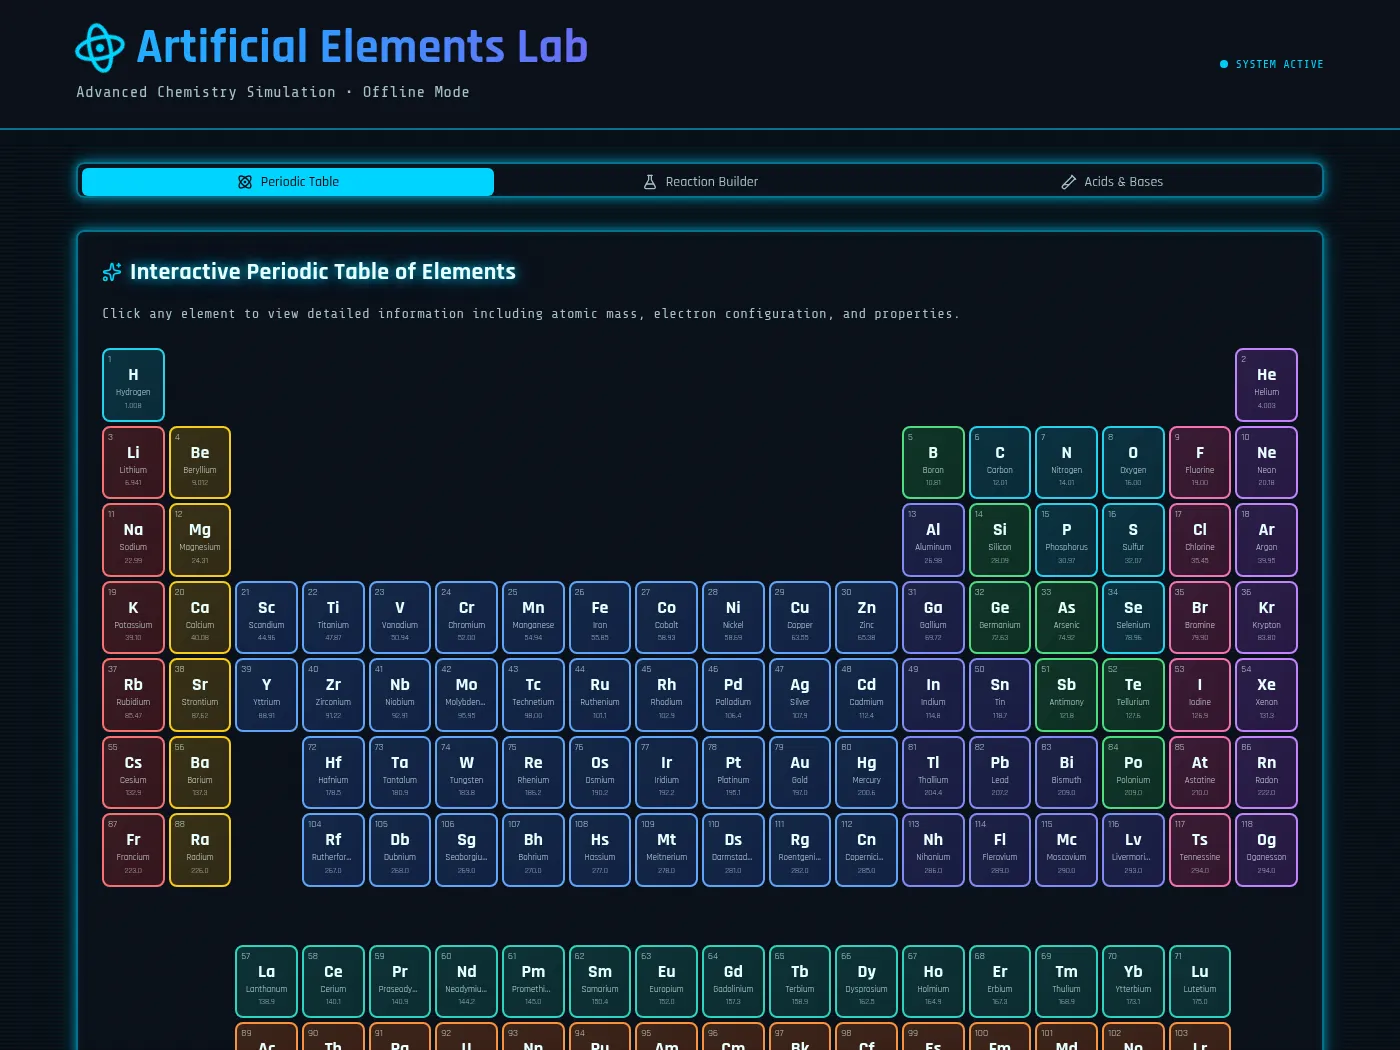Image resolution: width=1400 pixels, height=1050 pixels.
Task: Select Francium from the alkali metals column
Action: [133, 850]
